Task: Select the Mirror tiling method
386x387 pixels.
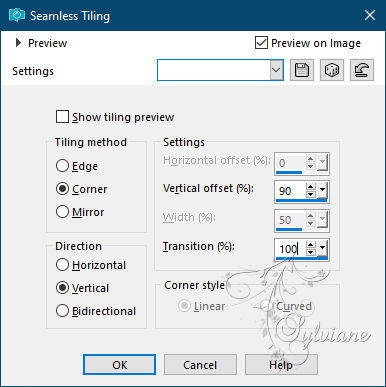Action: pyautogui.click(x=62, y=212)
